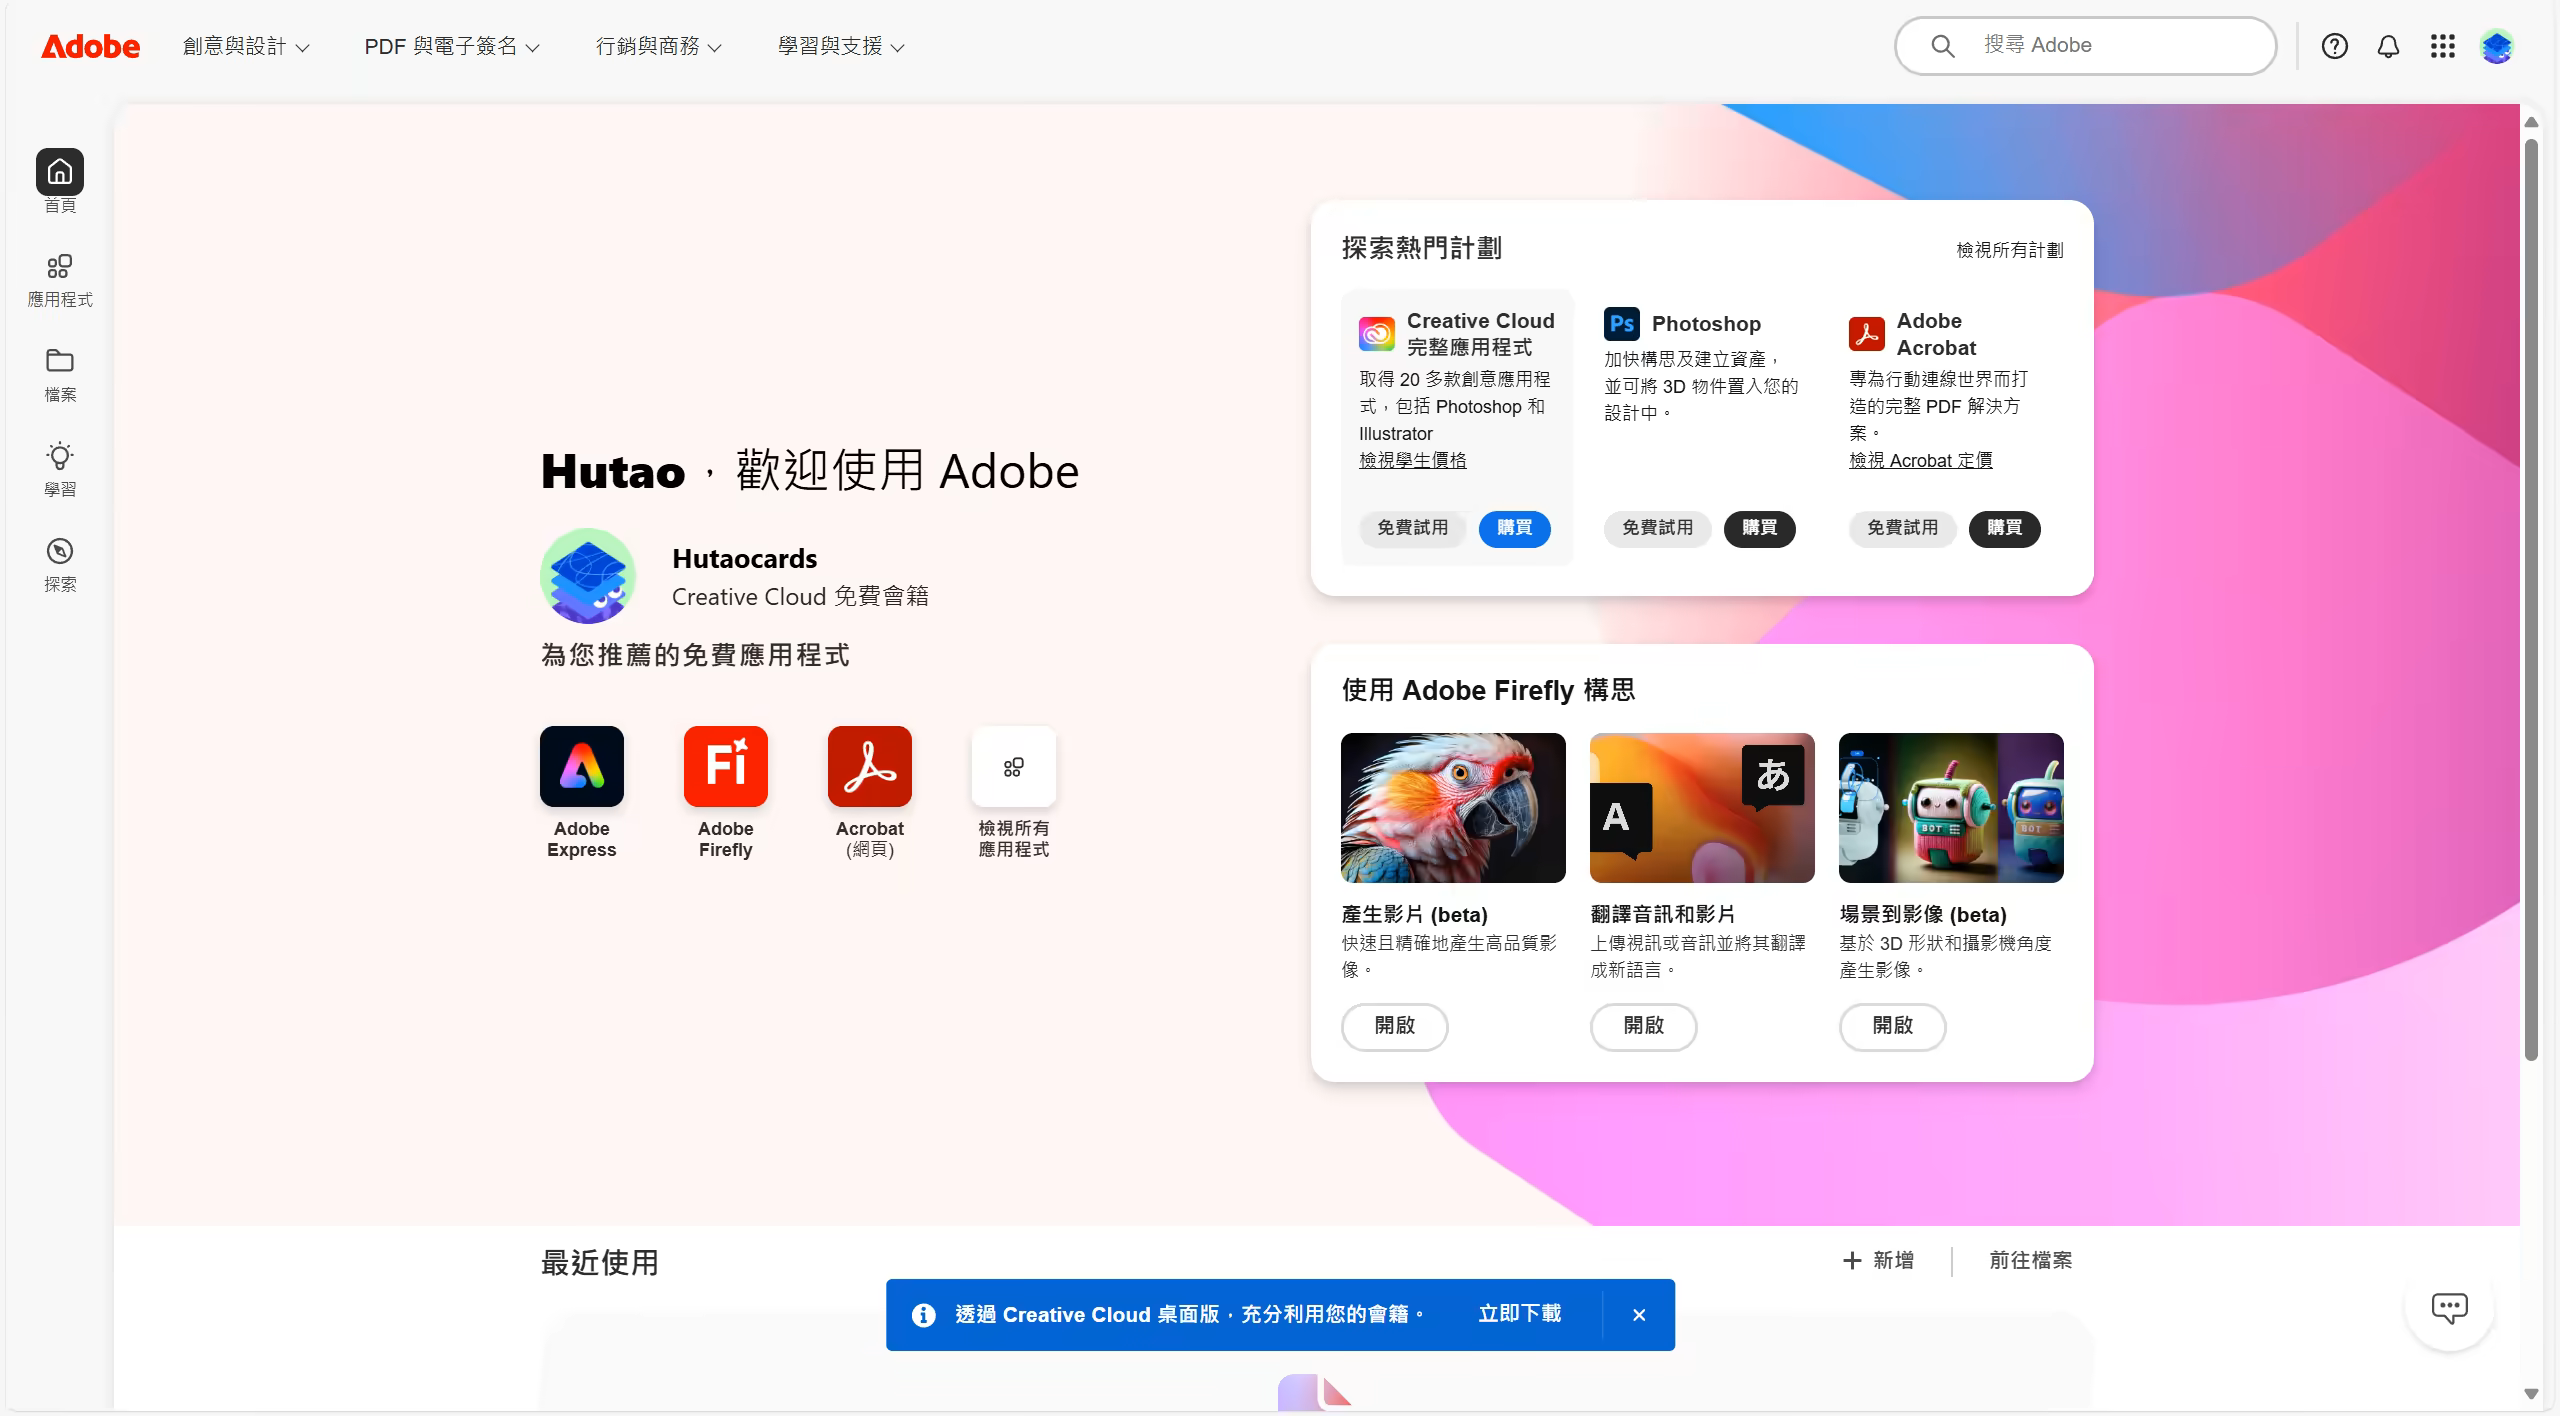Open the app switcher grid icon

tap(2442, 46)
